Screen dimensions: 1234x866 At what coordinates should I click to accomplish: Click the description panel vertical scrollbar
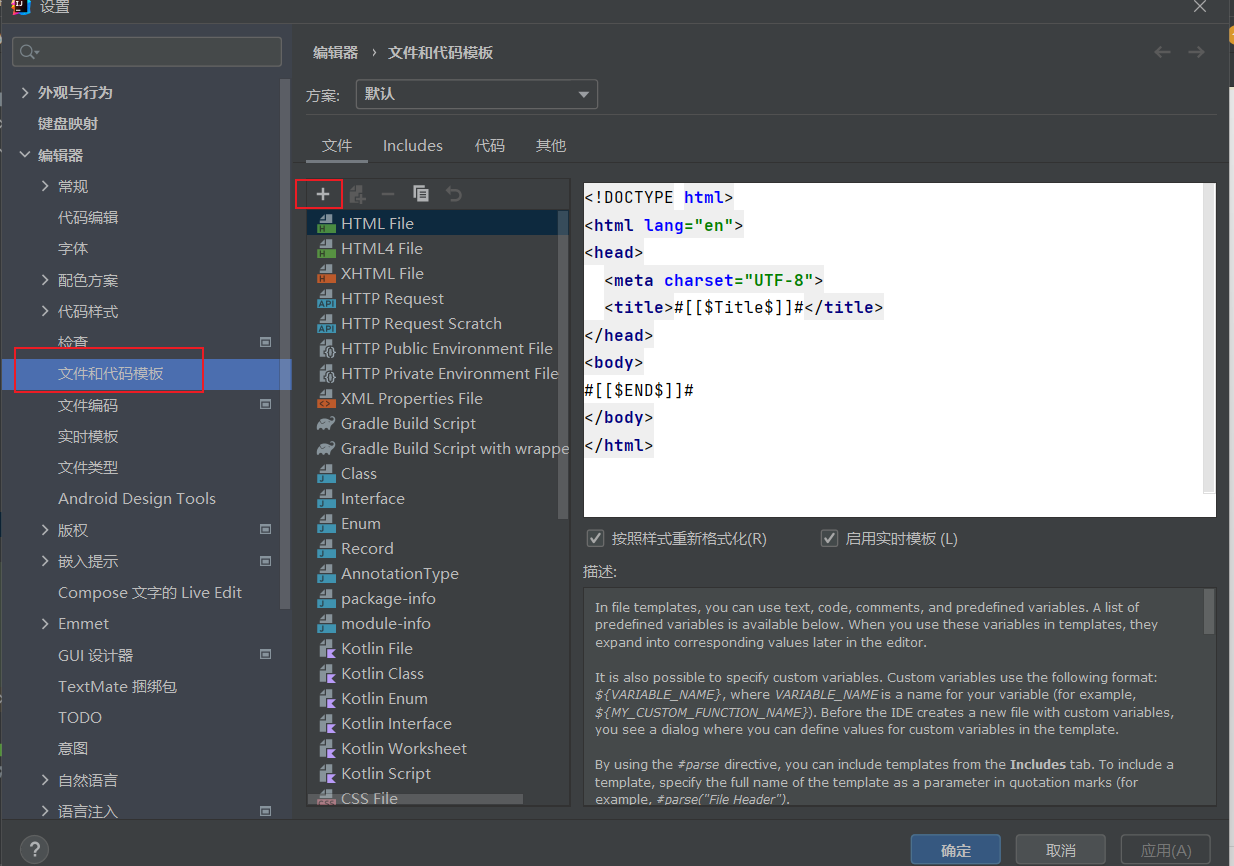click(1209, 611)
